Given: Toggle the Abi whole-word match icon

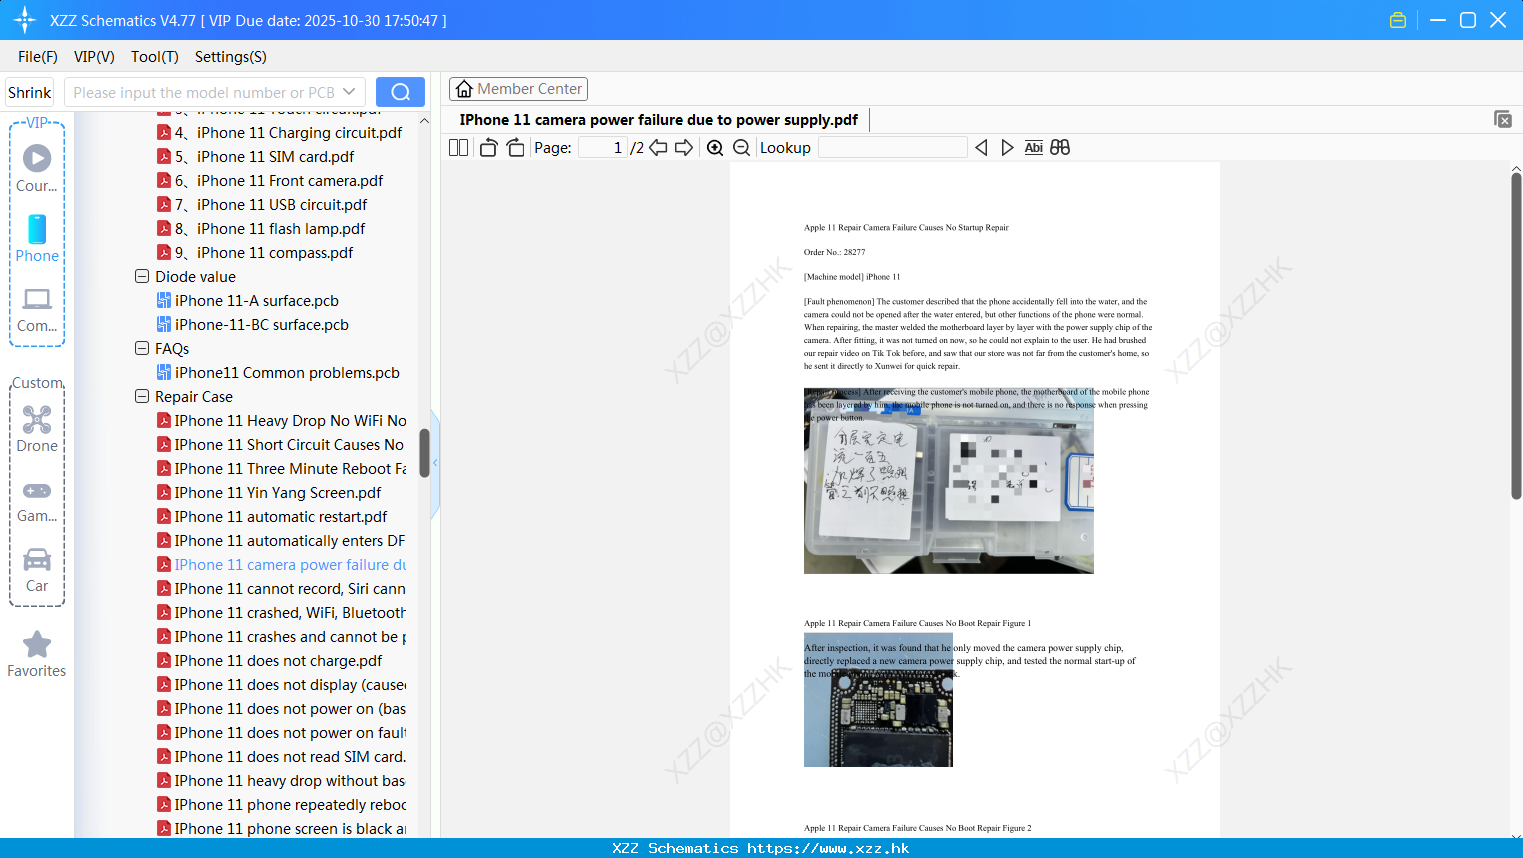Looking at the screenshot, I should (1034, 148).
